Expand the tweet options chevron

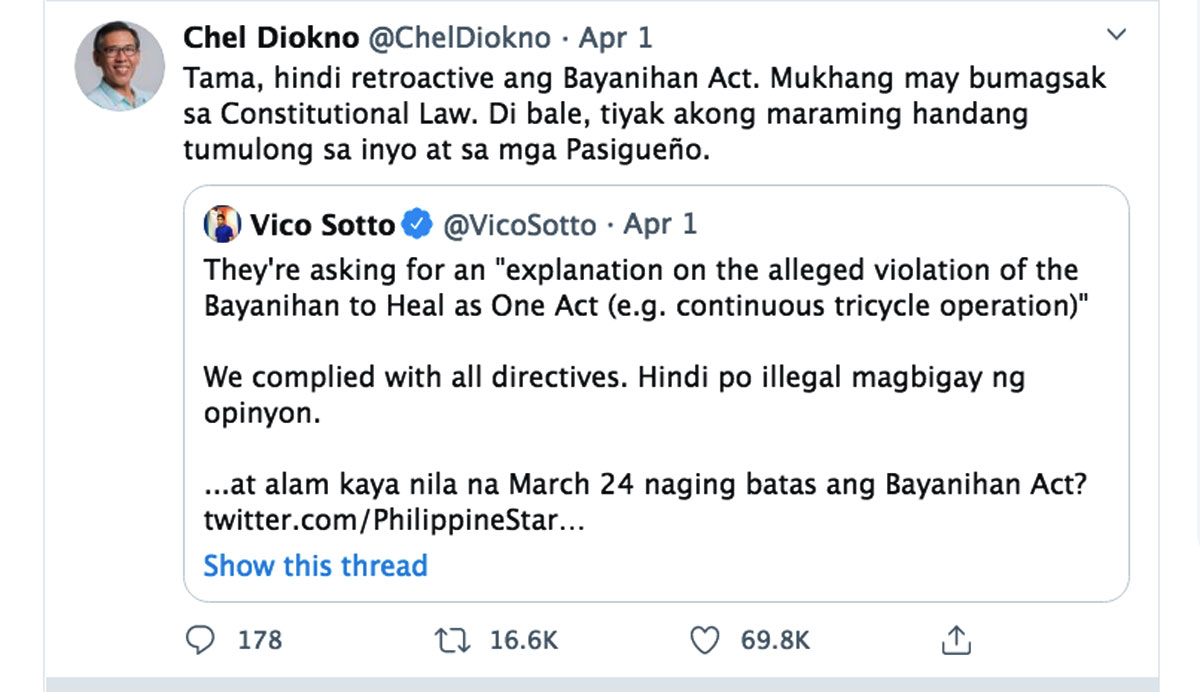tap(1117, 36)
